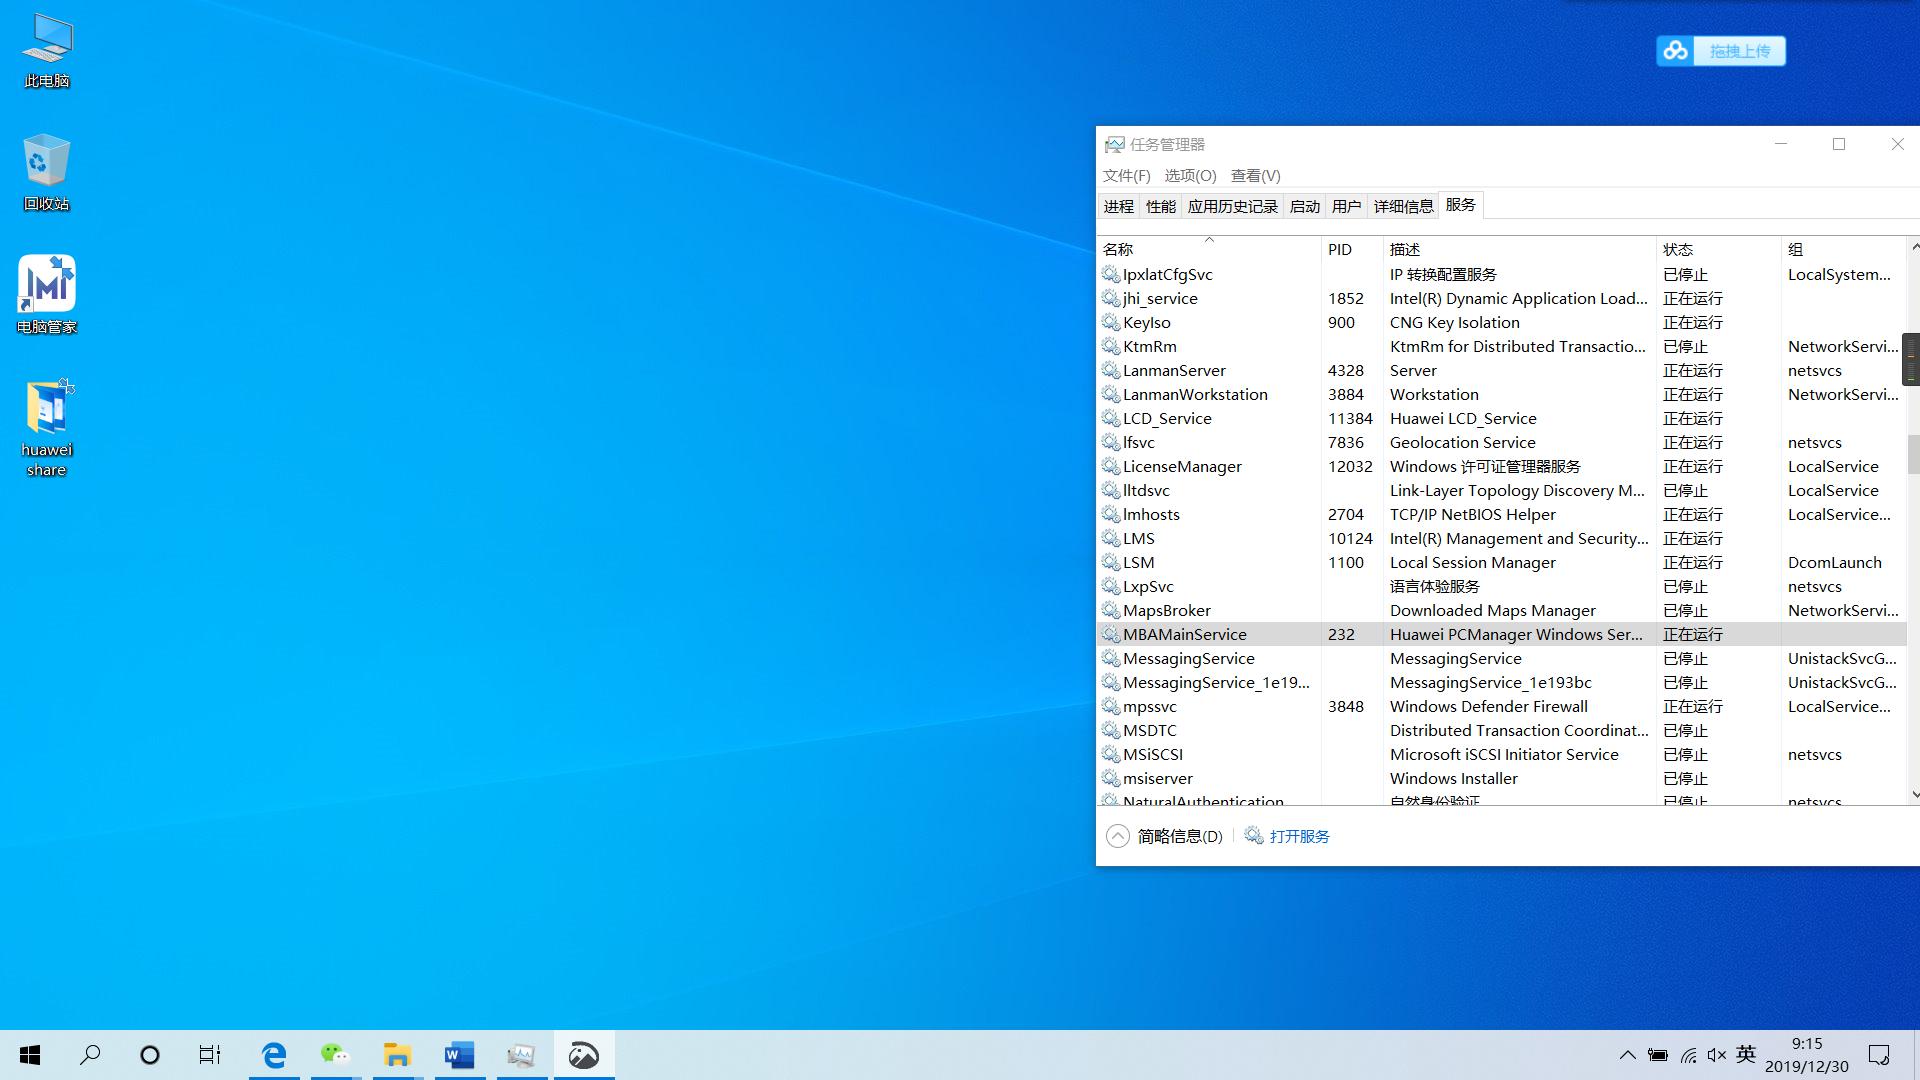Image resolution: width=1920 pixels, height=1080 pixels.
Task: Switch to the 性能 tab
Action: pyautogui.click(x=1160, y=207)
